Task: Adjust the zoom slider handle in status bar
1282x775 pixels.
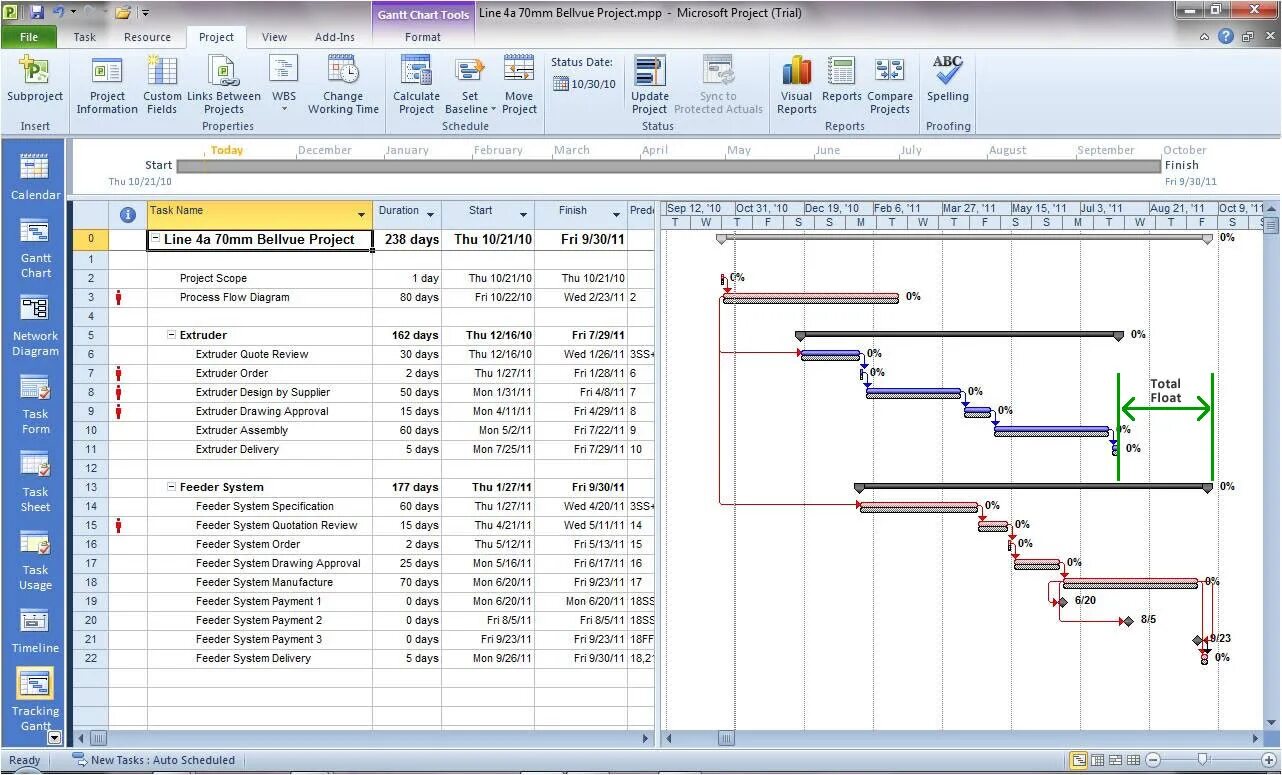Action: pyautogui.click(x=1203, y=760)
